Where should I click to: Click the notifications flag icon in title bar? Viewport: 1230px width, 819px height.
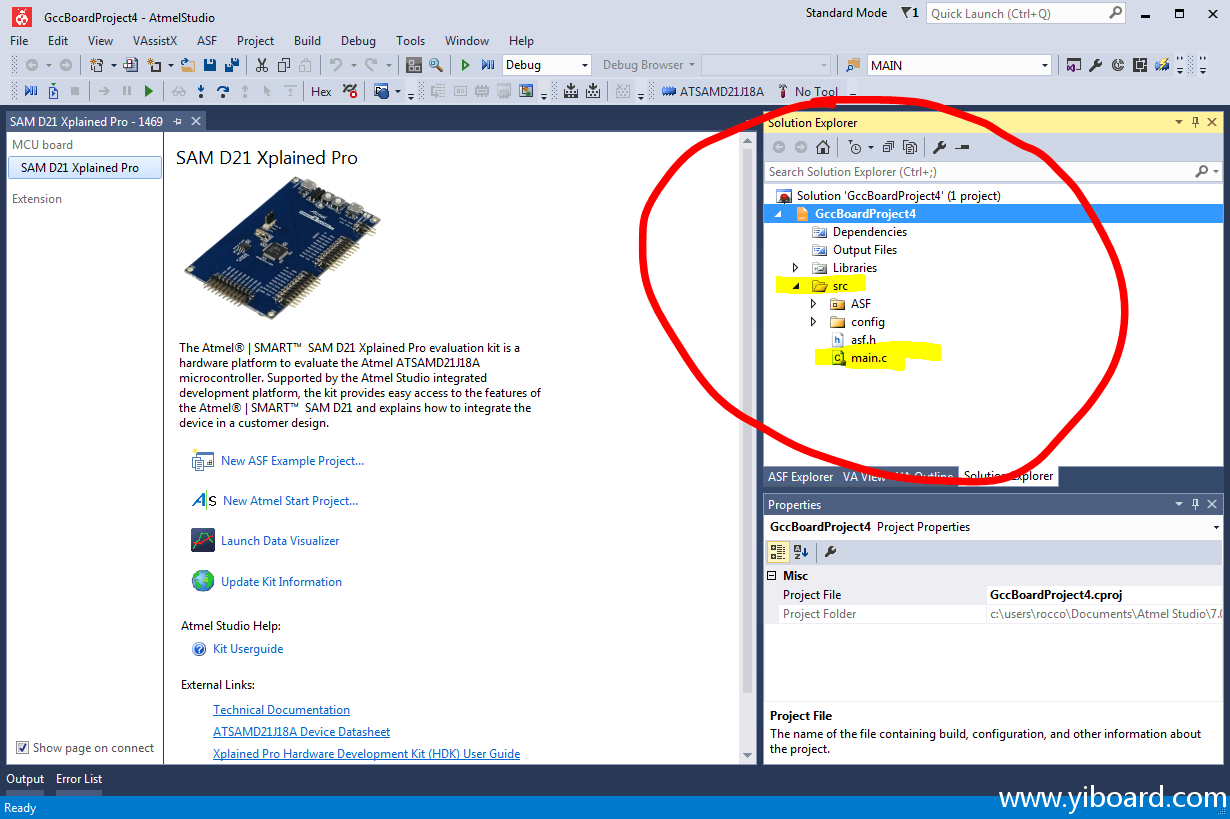point(908,13)
